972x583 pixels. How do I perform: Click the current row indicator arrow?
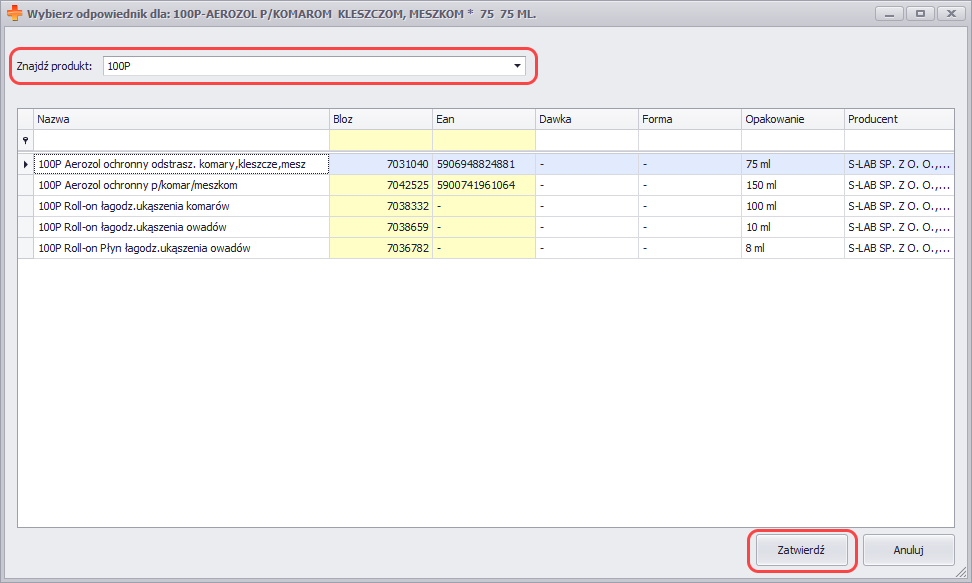25,164
